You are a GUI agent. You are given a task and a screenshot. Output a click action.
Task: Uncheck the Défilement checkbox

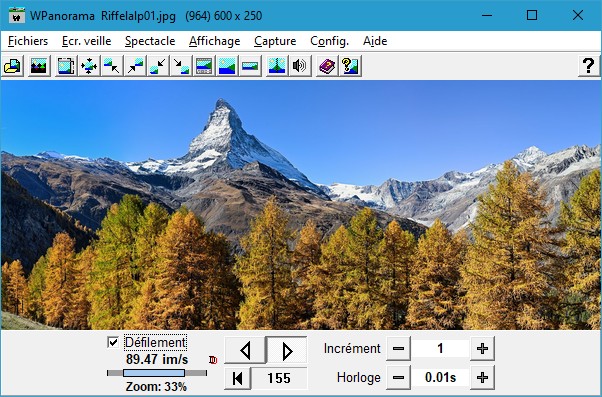point(113,342)
